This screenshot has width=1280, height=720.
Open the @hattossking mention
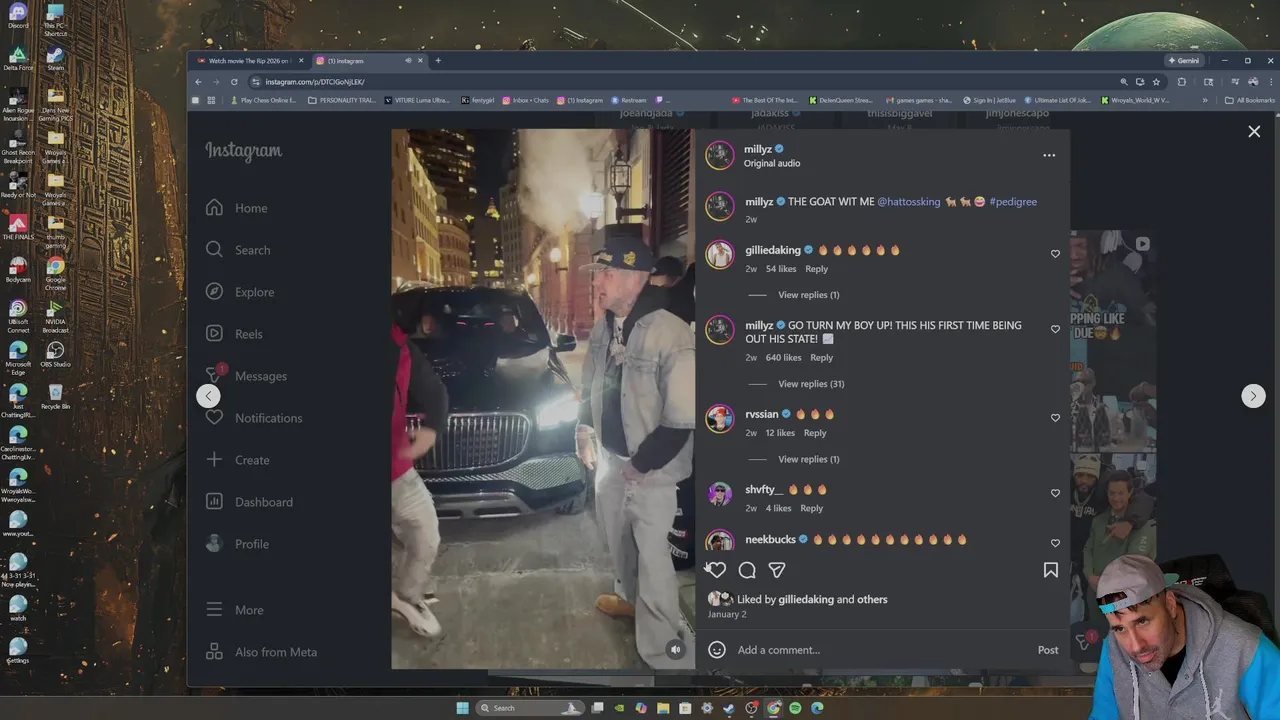click(909, 202)
